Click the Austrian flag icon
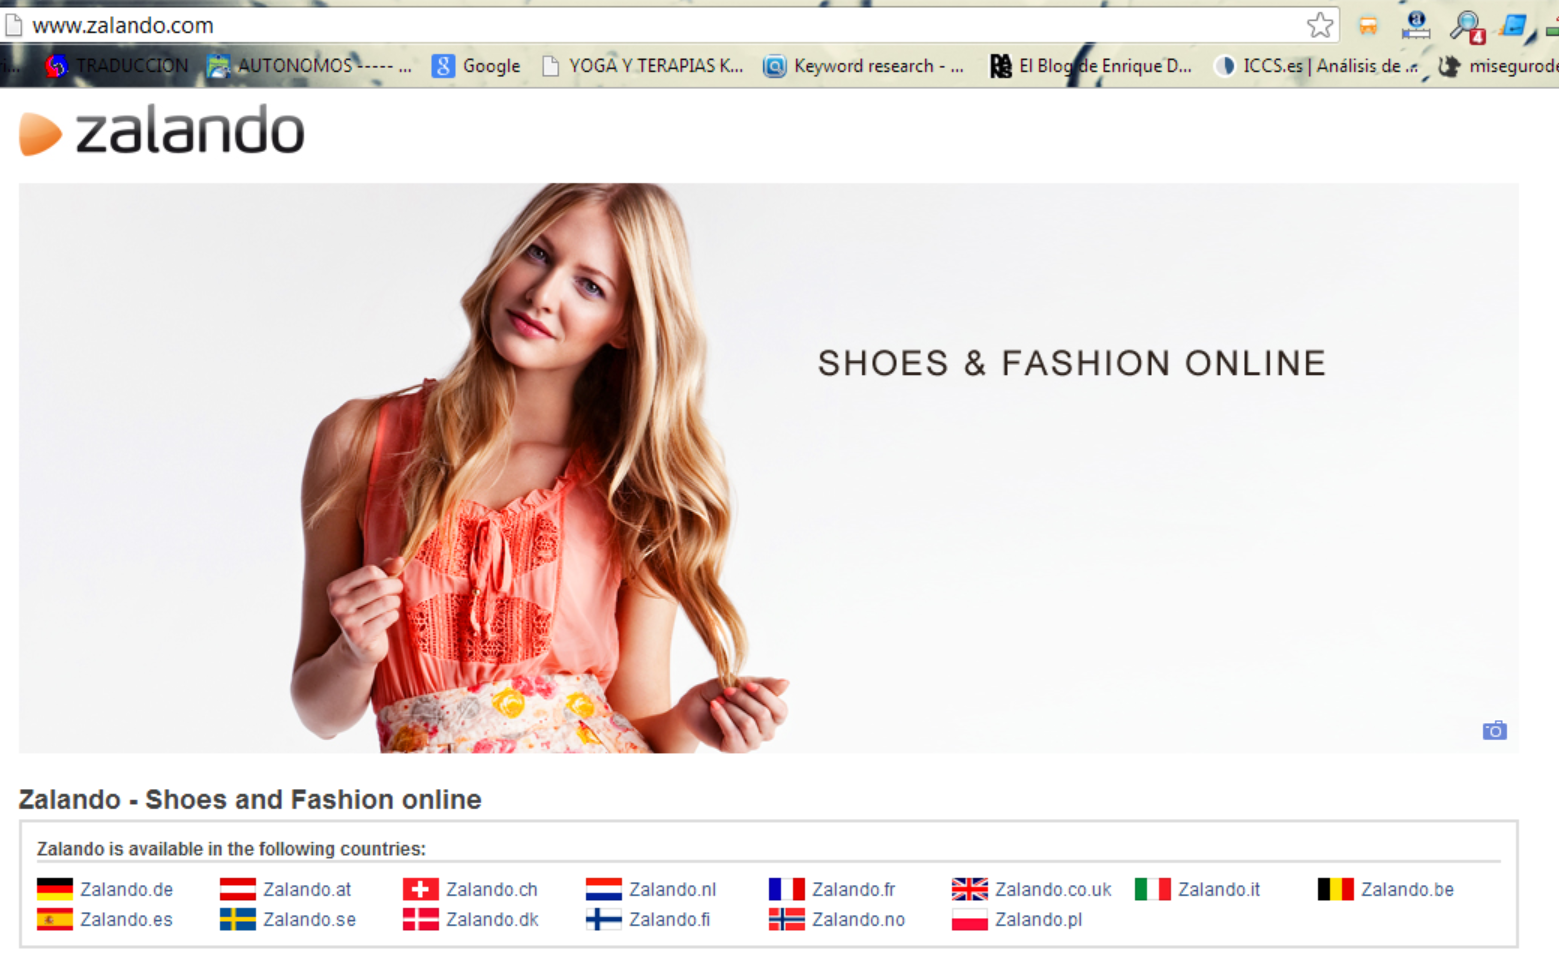 (238, 889)
